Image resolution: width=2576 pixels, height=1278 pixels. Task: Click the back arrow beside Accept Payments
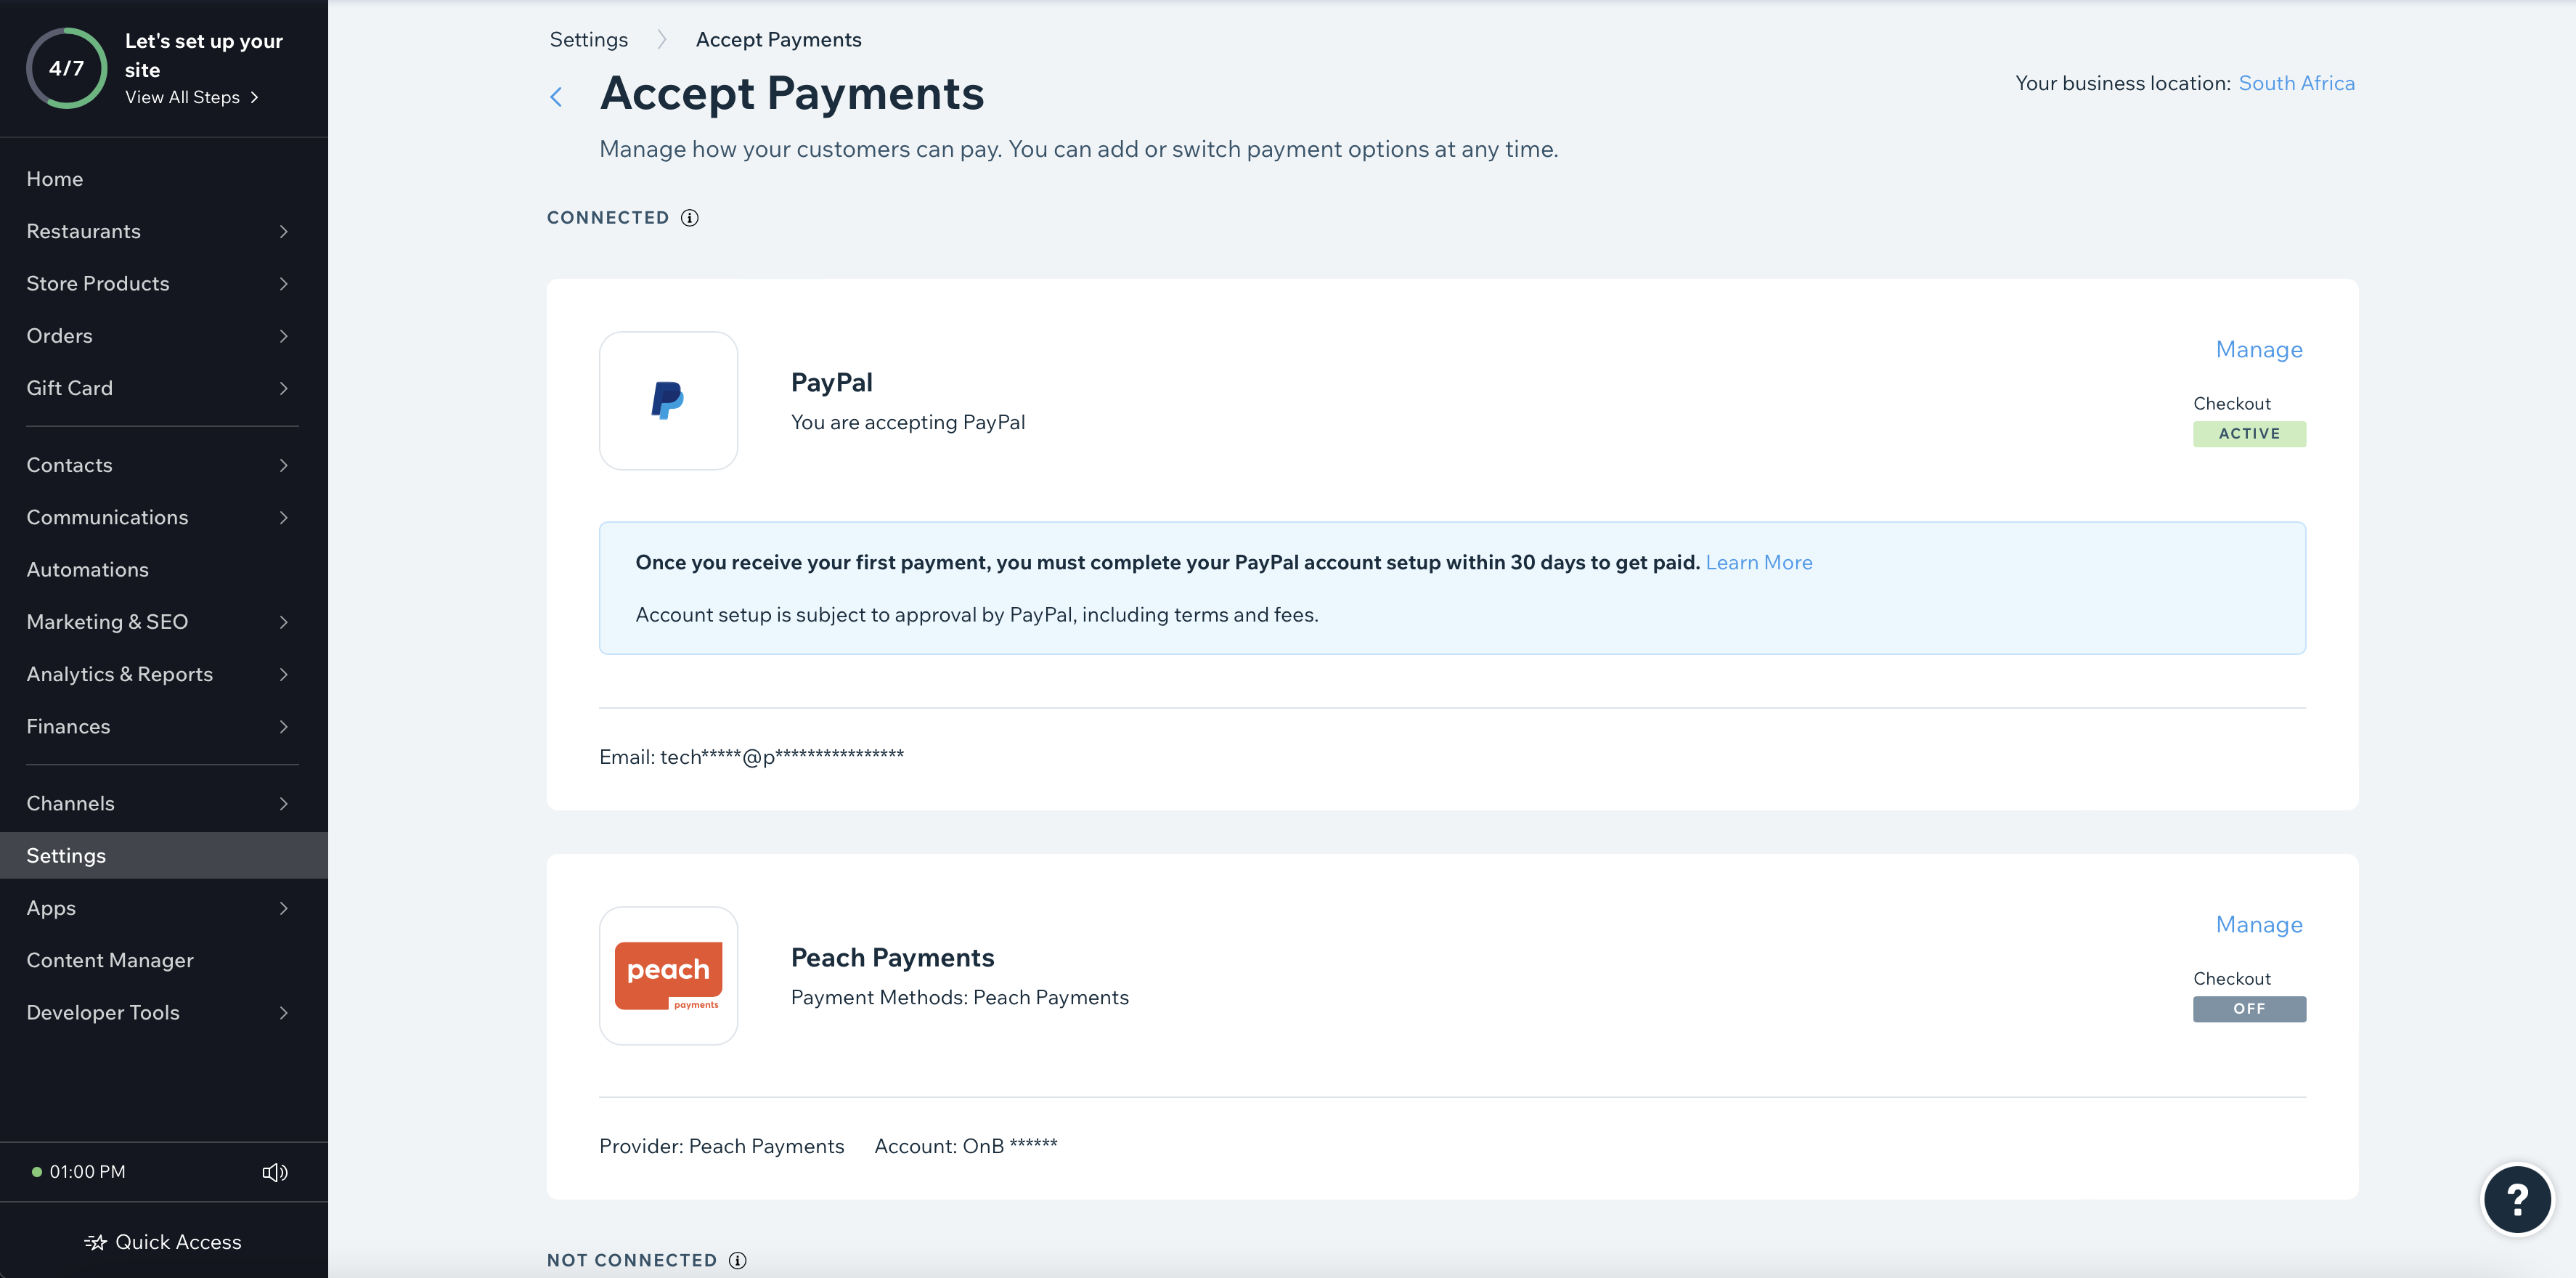[x=556, y=97]
